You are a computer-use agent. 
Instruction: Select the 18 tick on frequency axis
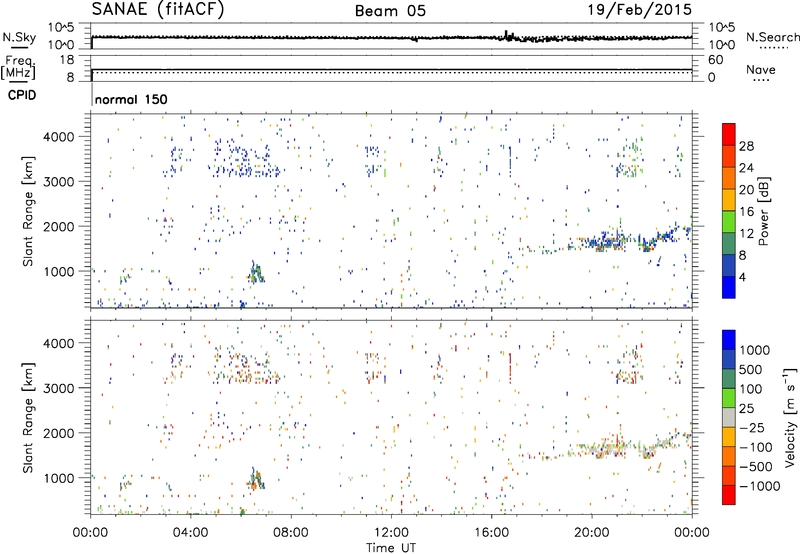click(67, 60)
